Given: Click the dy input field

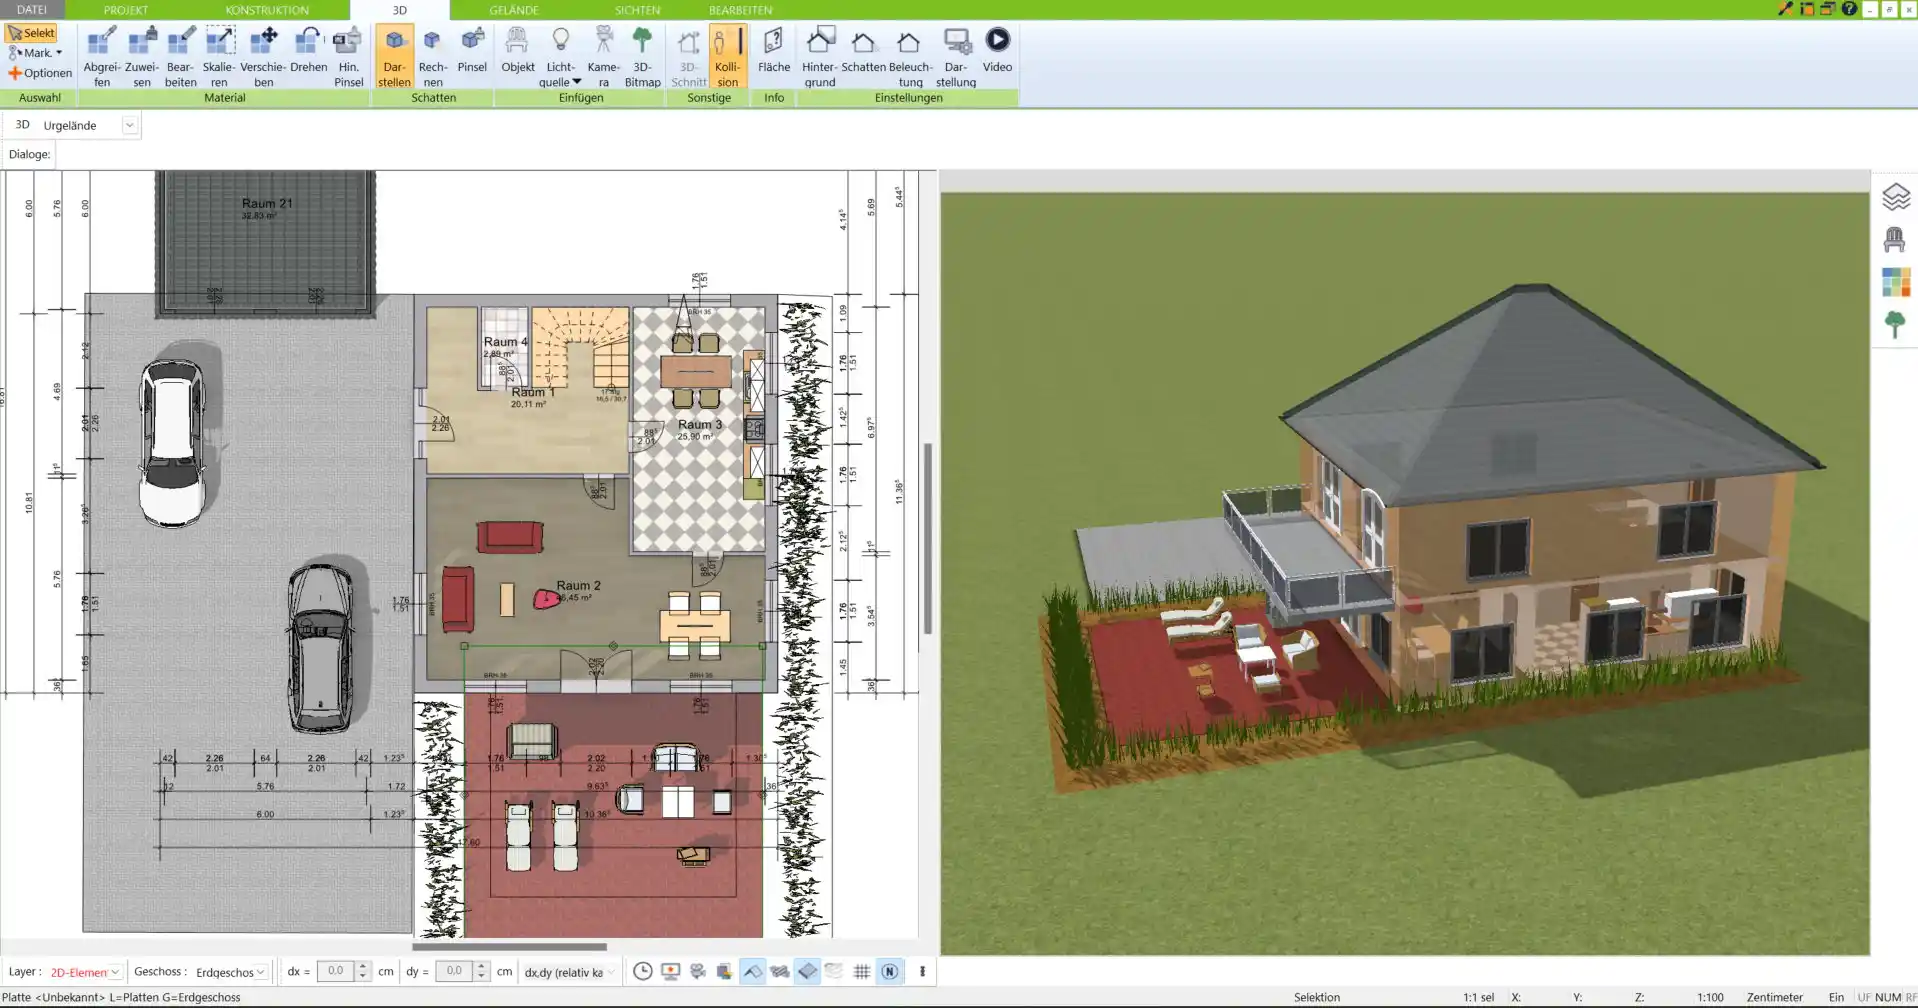Looking at the screenshot, I should click(454, 971).
